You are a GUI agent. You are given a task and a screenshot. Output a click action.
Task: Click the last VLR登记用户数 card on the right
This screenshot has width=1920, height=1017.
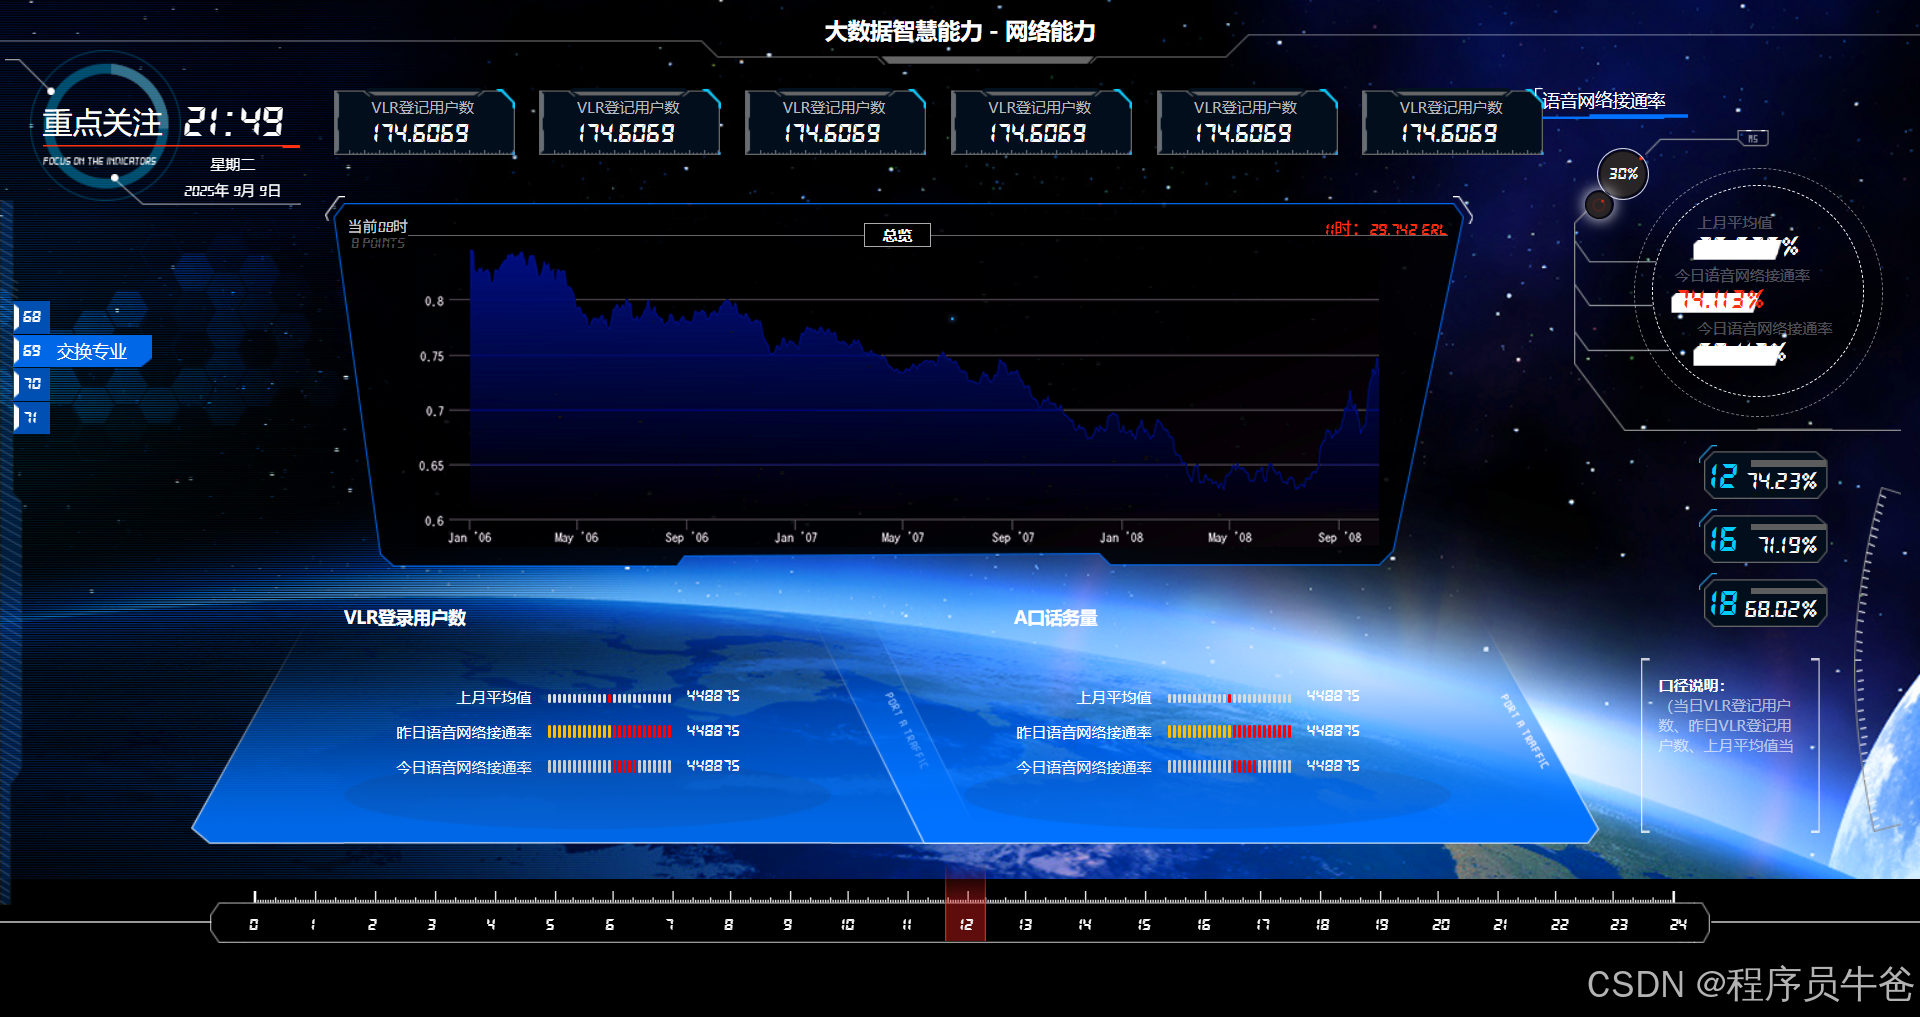pos(1452,122)
